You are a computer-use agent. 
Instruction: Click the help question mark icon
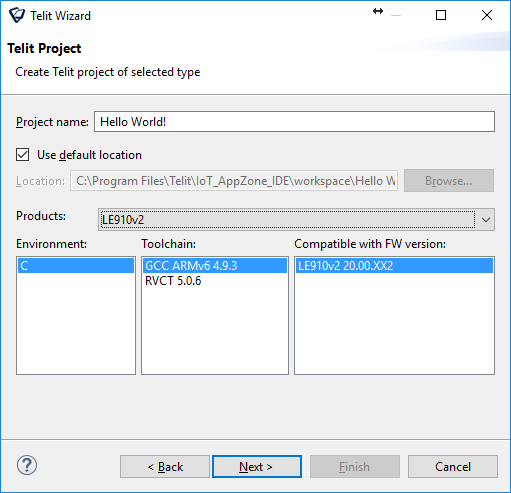[27, 465]
